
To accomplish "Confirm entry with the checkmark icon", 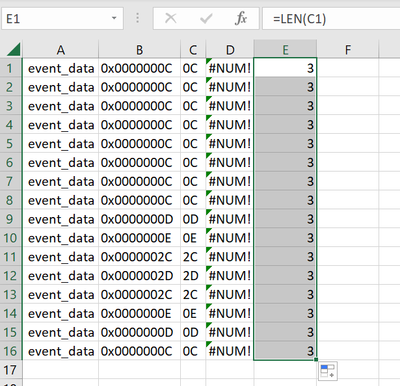I will tap(206, 19).
